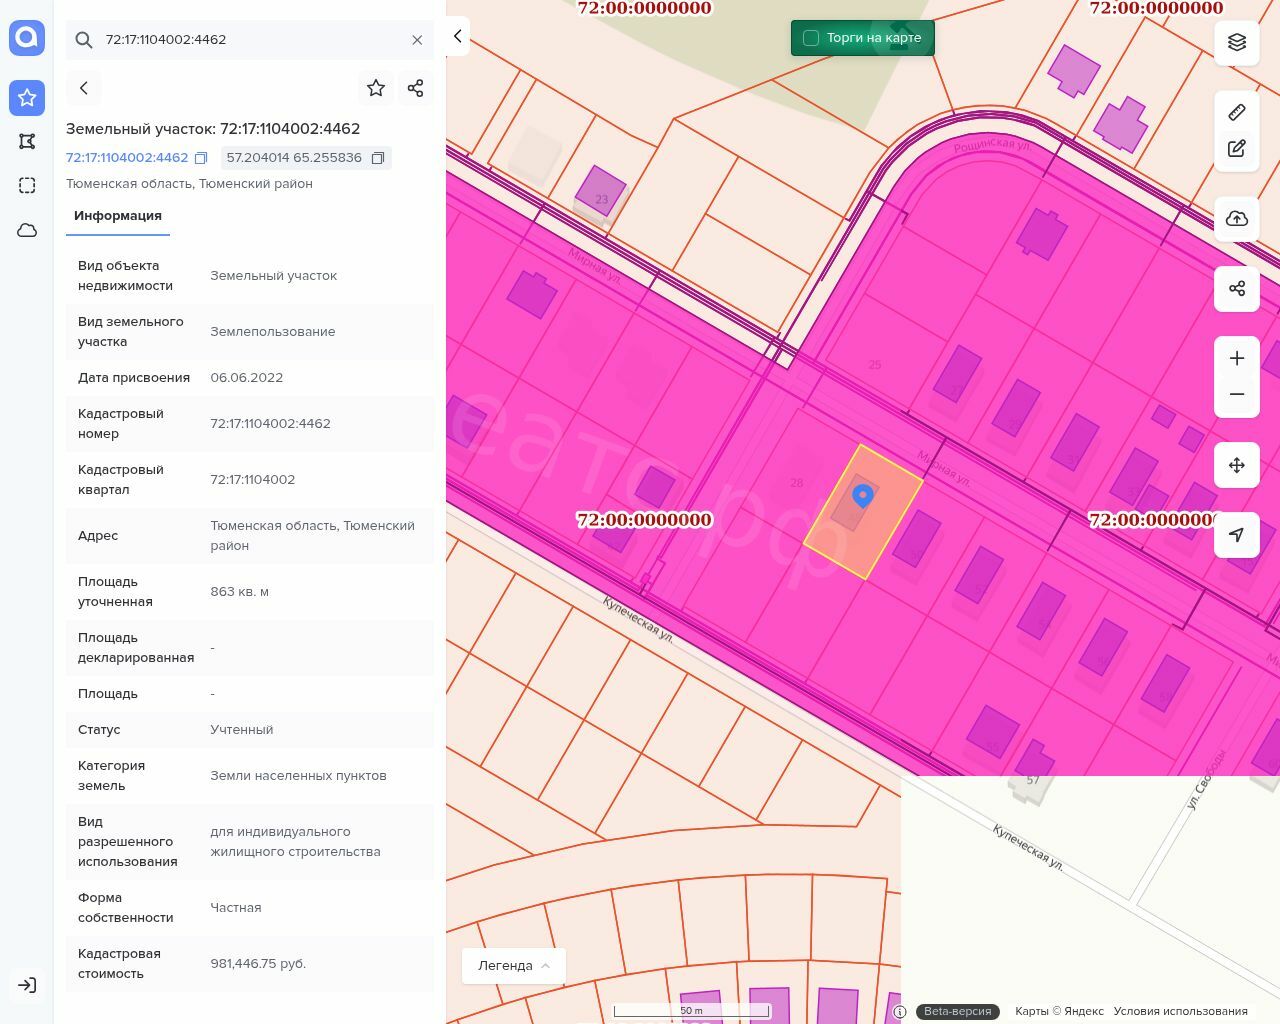Go back using the left chevron
The height and width of the screenshot is (1024, 1280).
pos(84,88)
